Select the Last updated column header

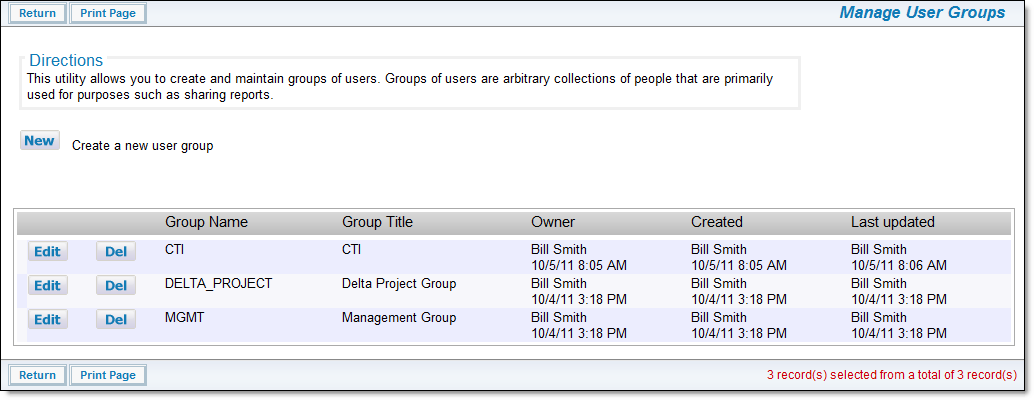click(893, 222)
